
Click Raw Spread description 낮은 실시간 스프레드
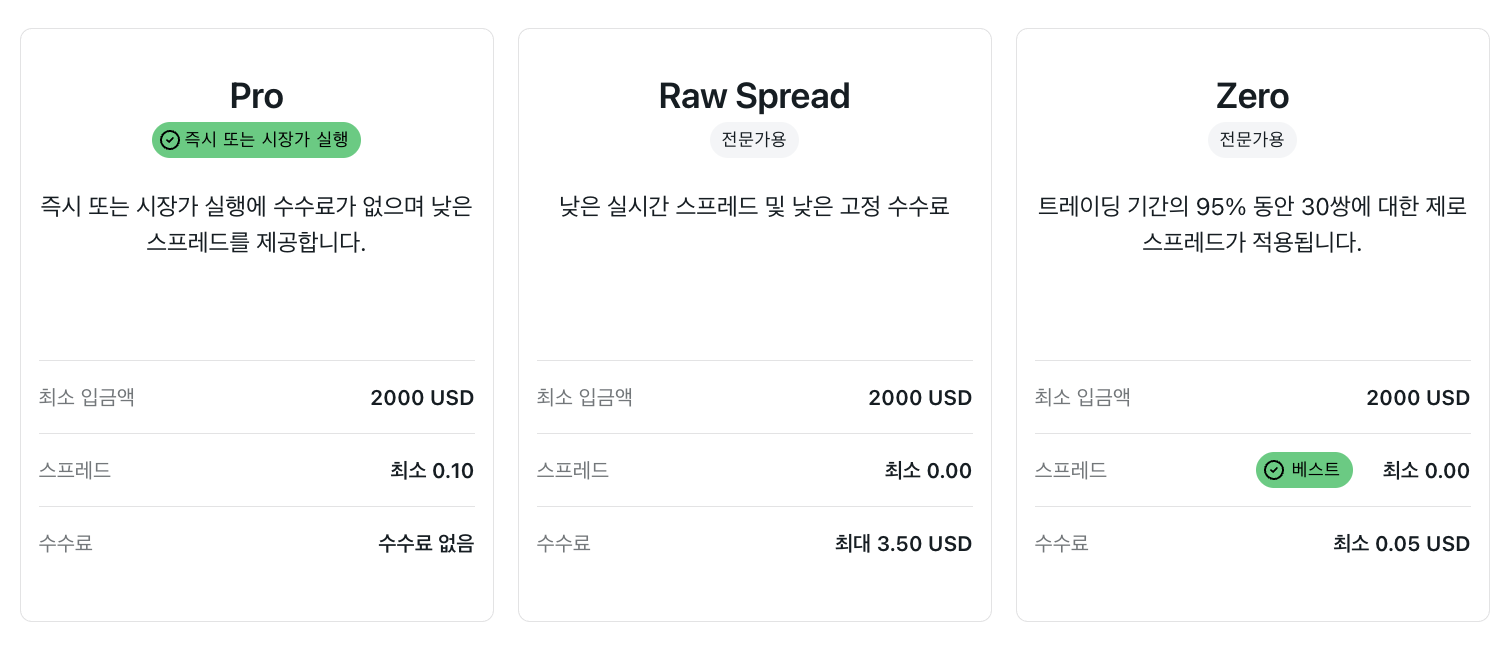tap(755, 208)
